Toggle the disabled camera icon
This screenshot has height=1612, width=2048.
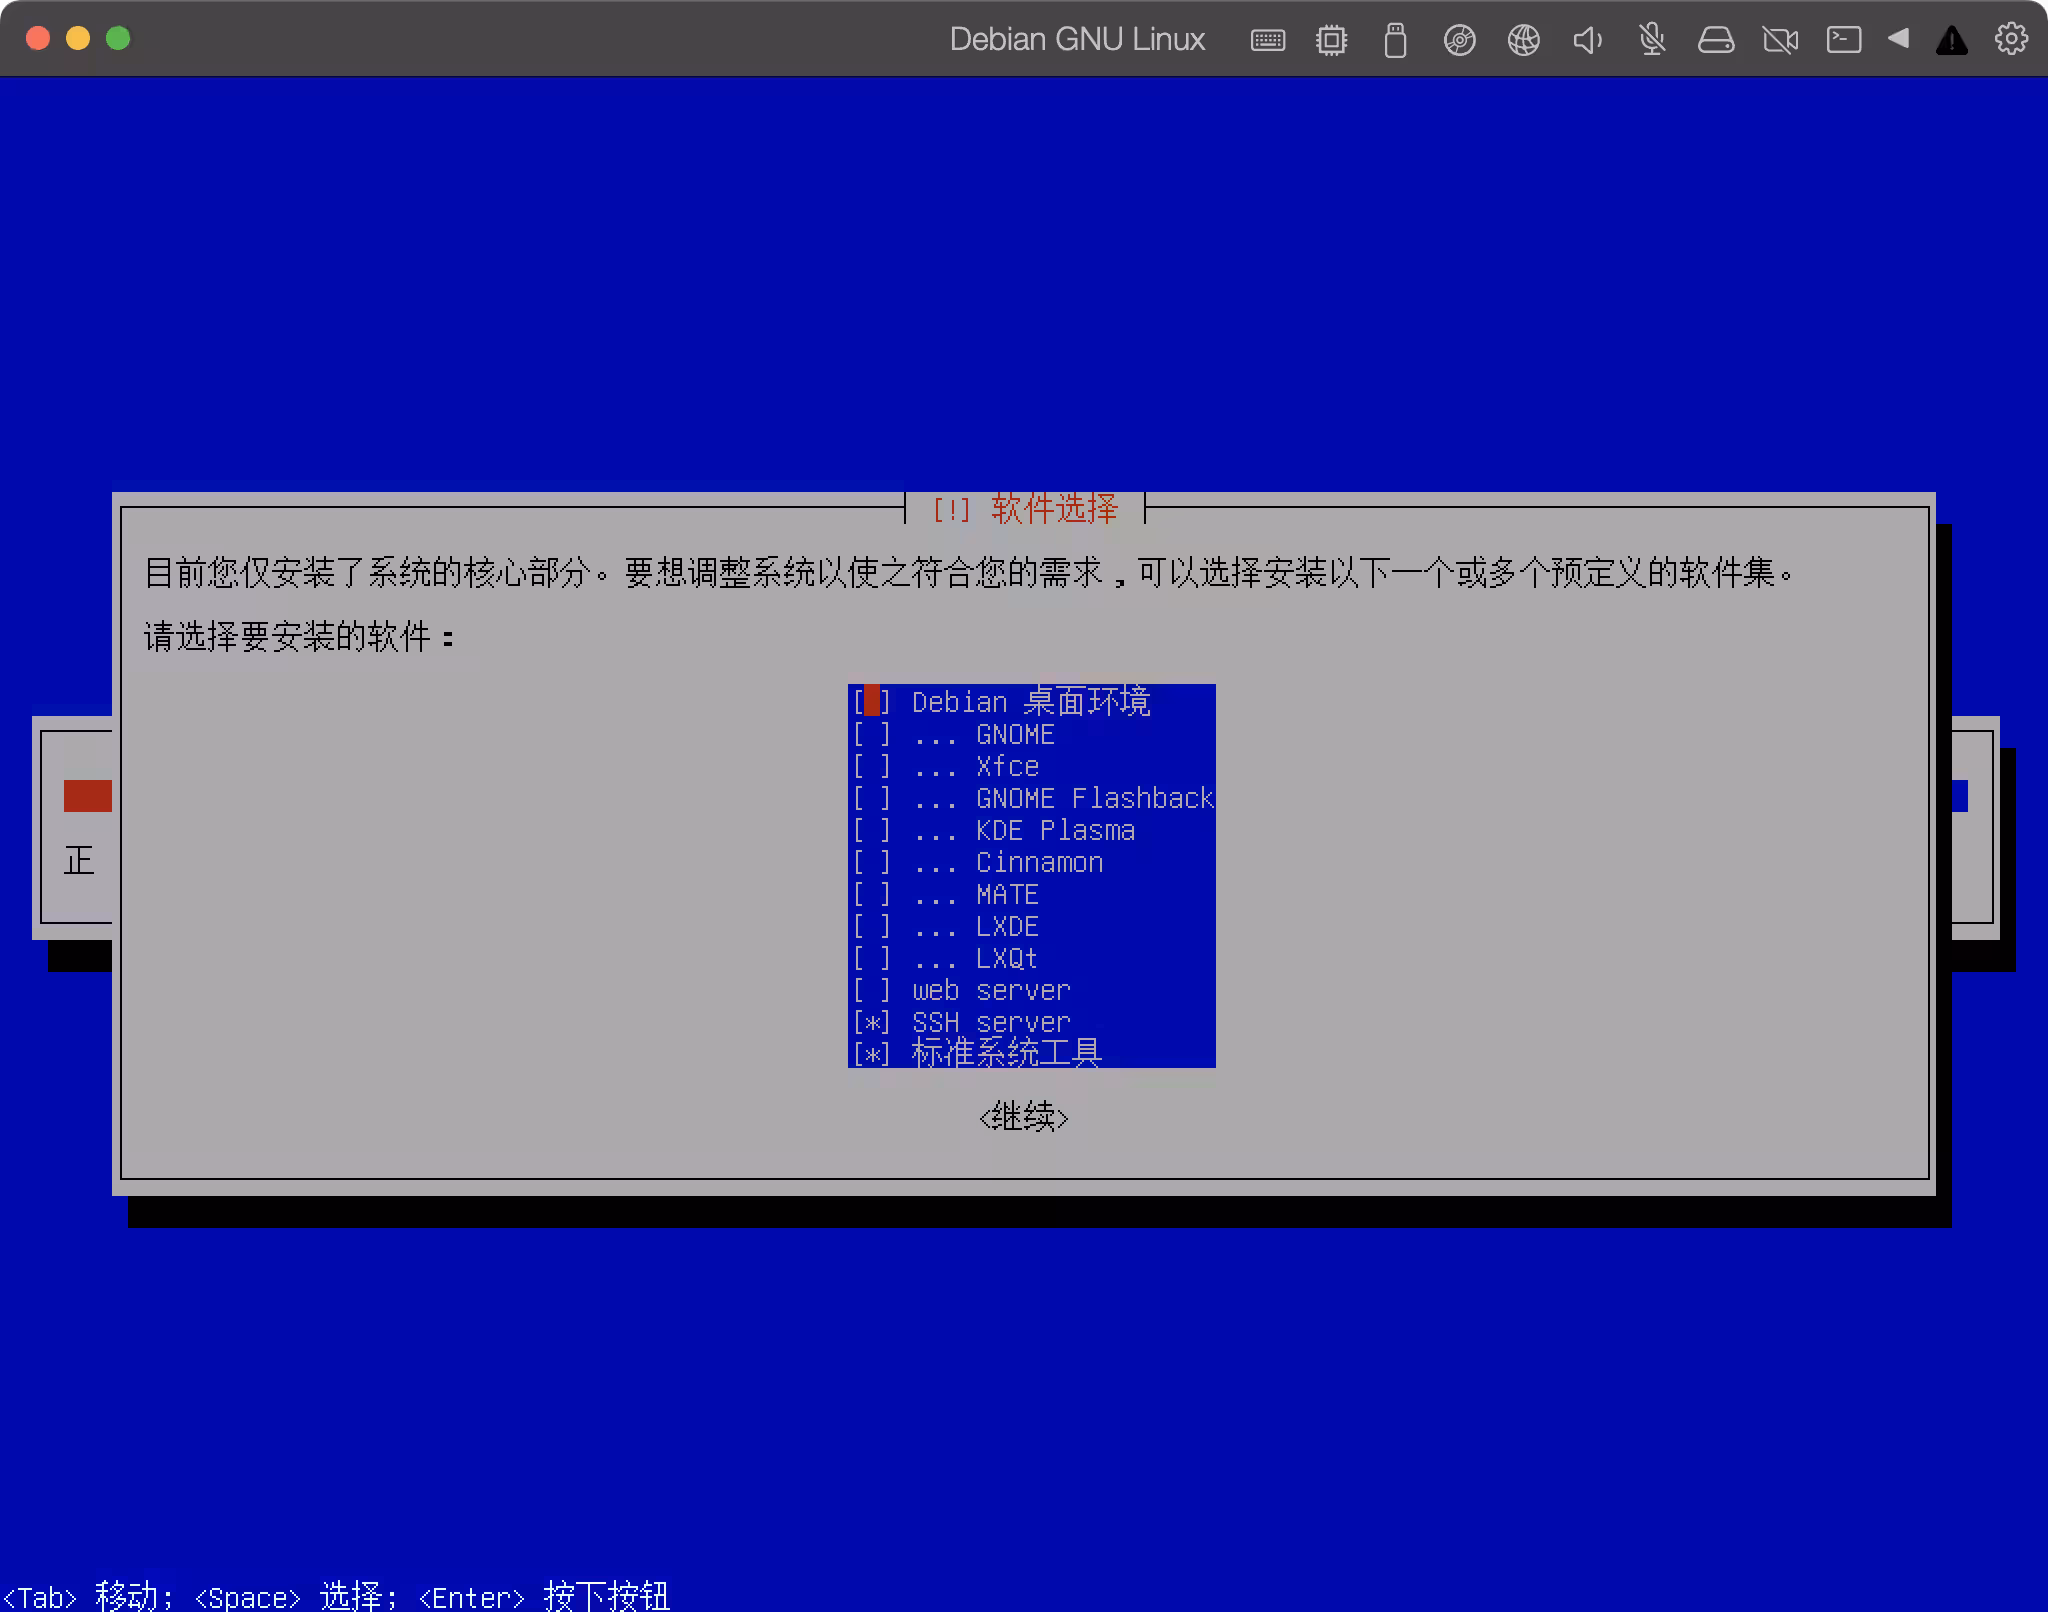tap(1780, 40)
